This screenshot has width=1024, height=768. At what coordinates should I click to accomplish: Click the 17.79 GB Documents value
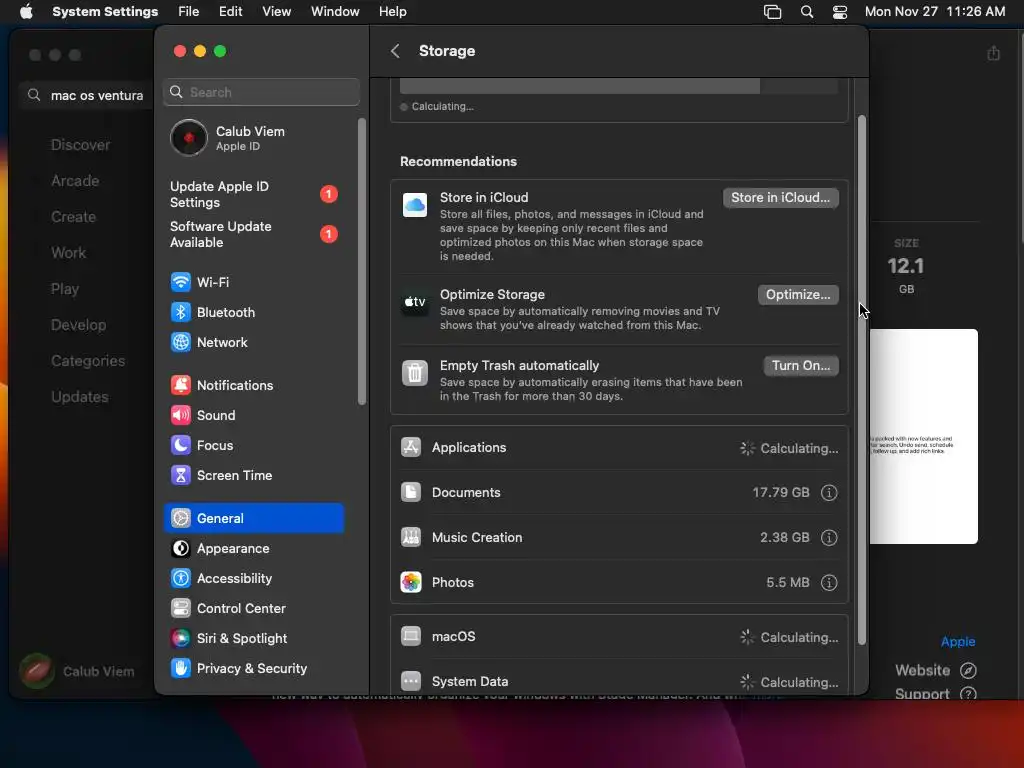tap(780, 493)
